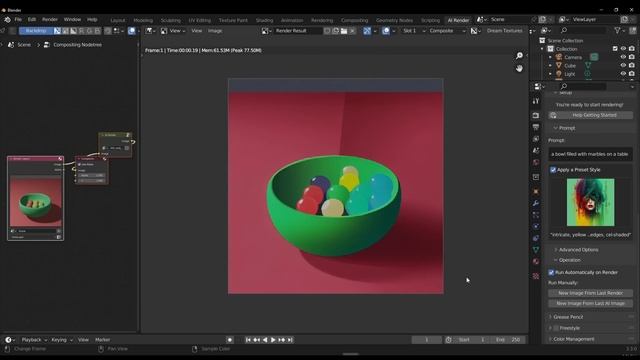Screen dimensions: 640x360
Task: Select the AI Render workspace tab
Action: point(458,20)
